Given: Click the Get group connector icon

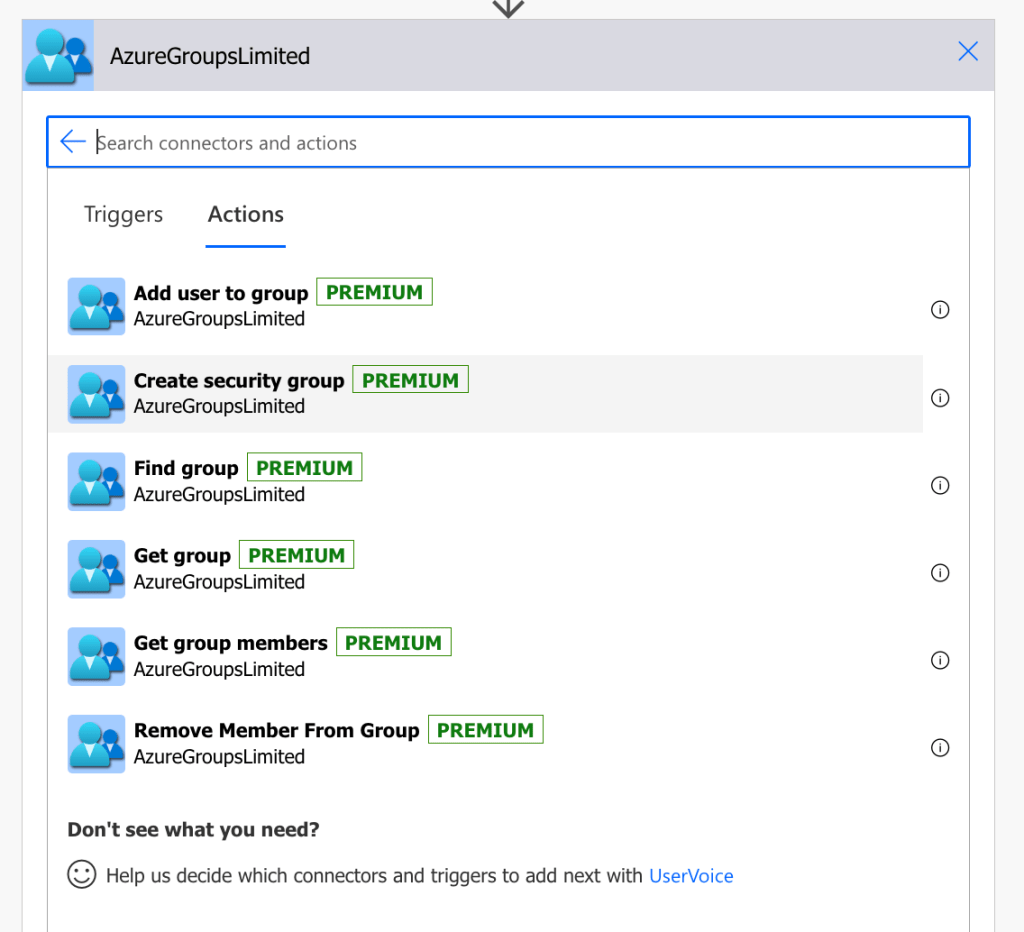Looking at the screenshot, I should [x=96, y=568].
